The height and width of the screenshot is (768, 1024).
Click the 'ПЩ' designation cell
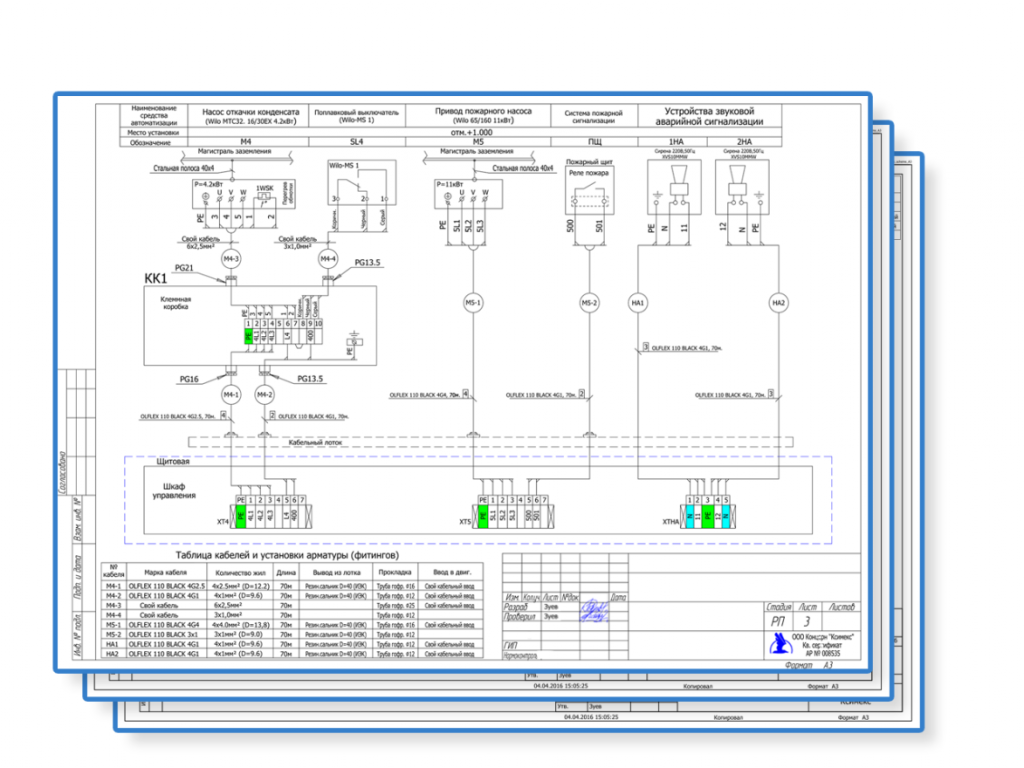(594, 141)
